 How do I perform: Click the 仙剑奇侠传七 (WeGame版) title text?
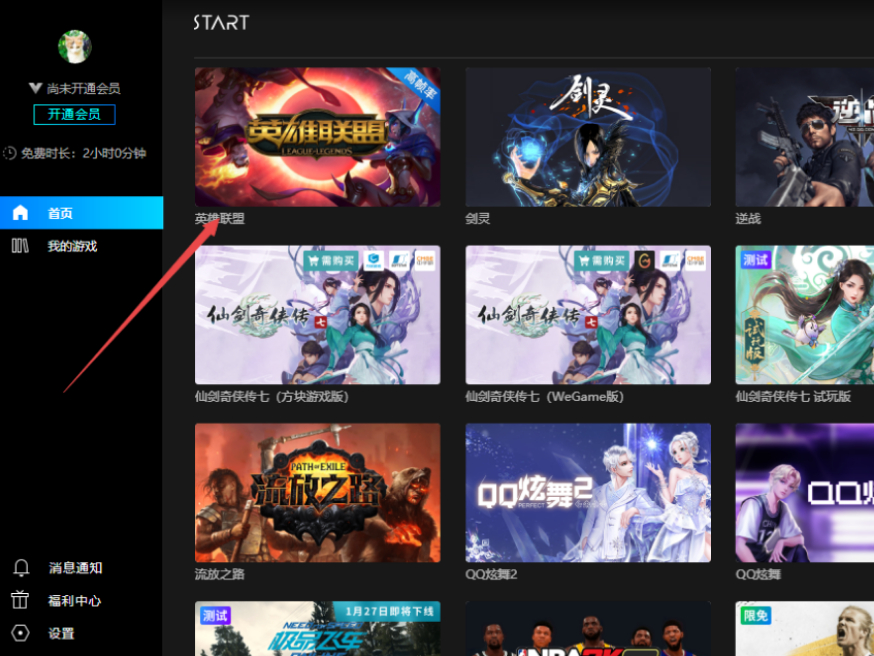pyautogui.click(x=545, y=396)
